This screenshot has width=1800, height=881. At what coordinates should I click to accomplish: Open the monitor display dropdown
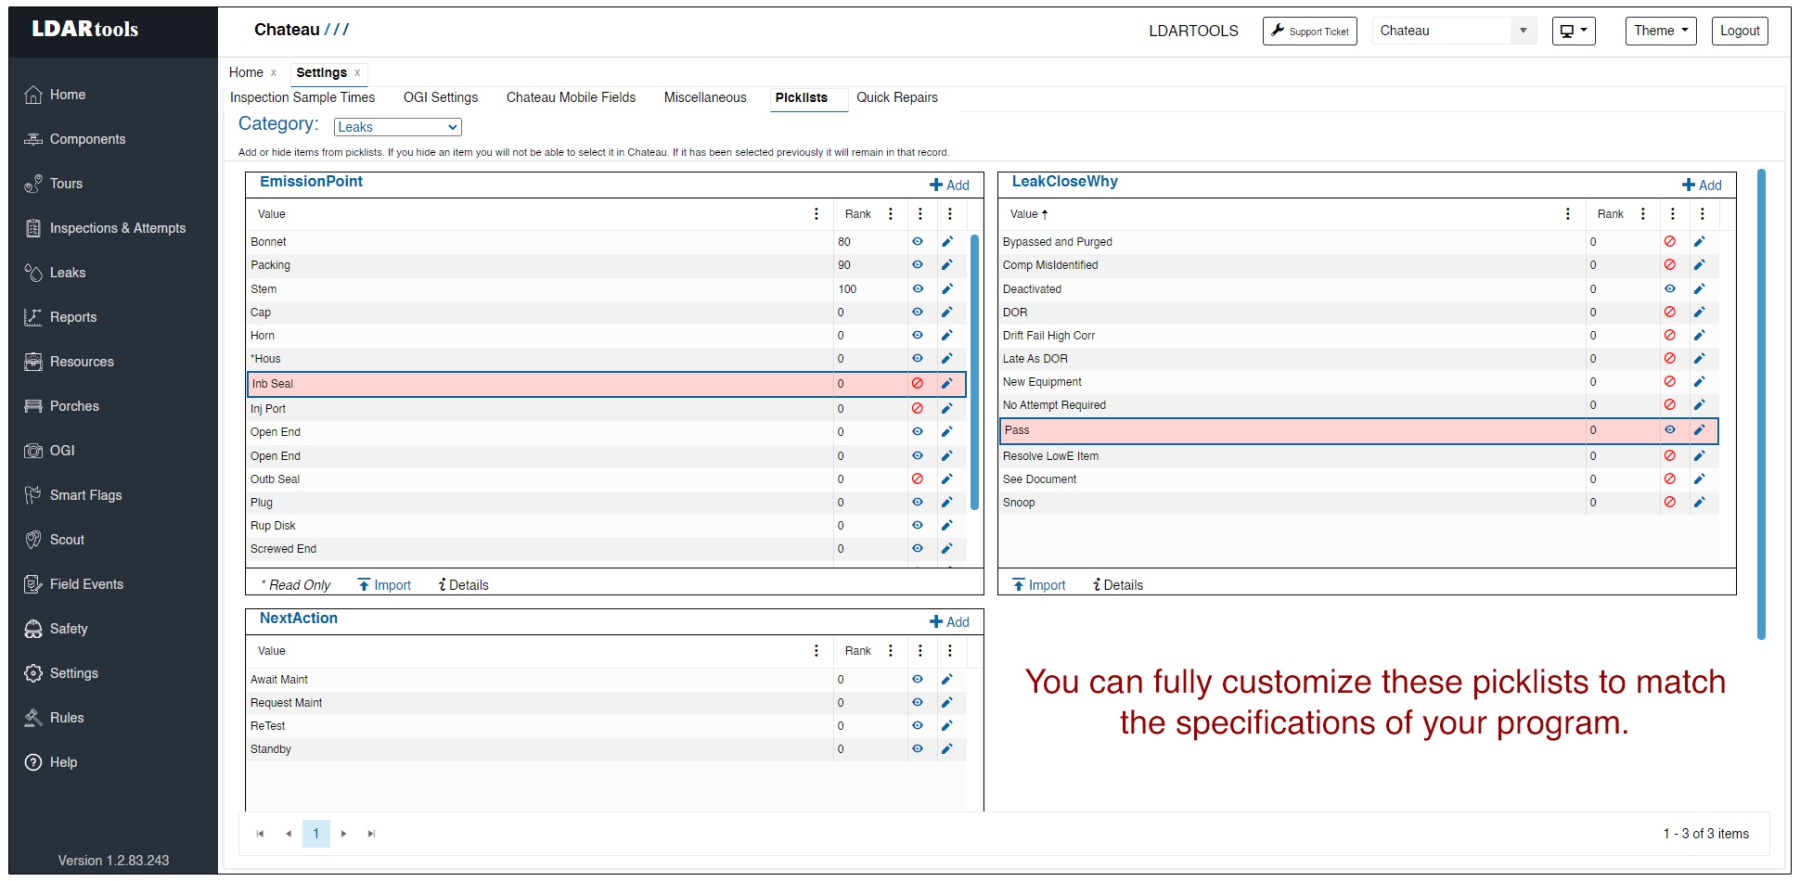coord(1573,31)
